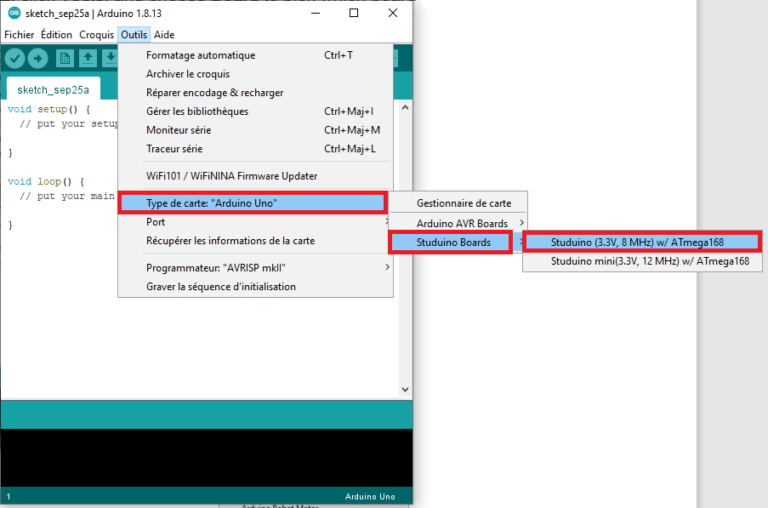
Task: Click the Open sketch toolbar icon
Action: [88, 58]
